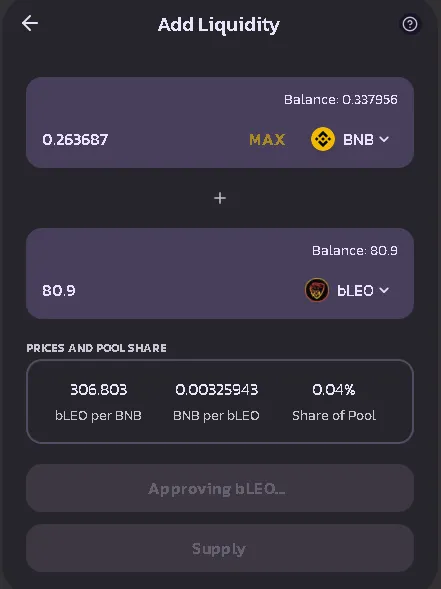Click the Supply button
This screenshot has width=441, height=589.
(x=220, y=548)
